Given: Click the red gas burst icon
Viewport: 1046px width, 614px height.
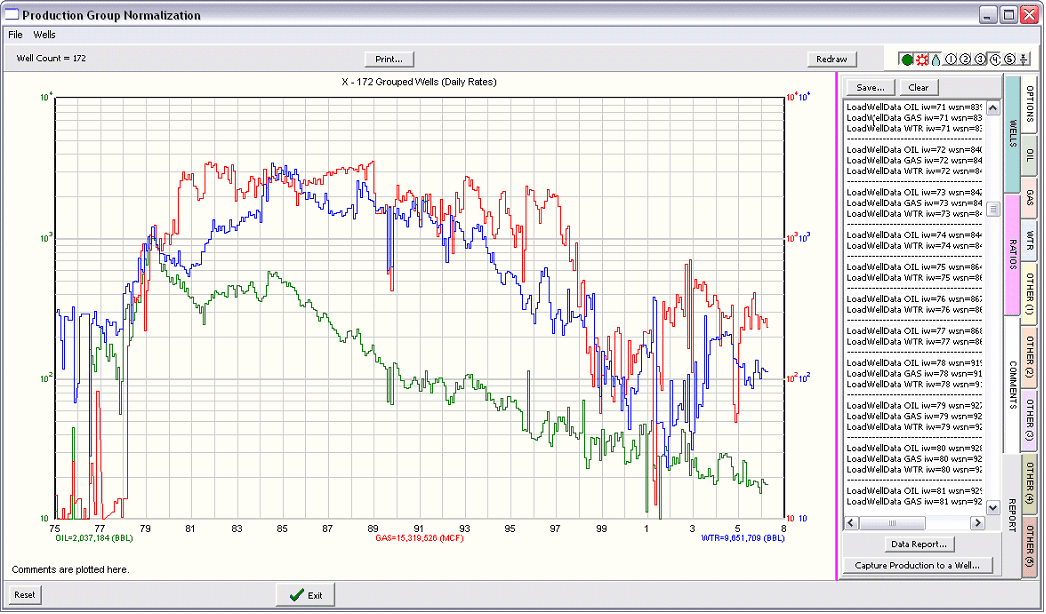Looking at the screenshot, I should [x=921, y=59].
